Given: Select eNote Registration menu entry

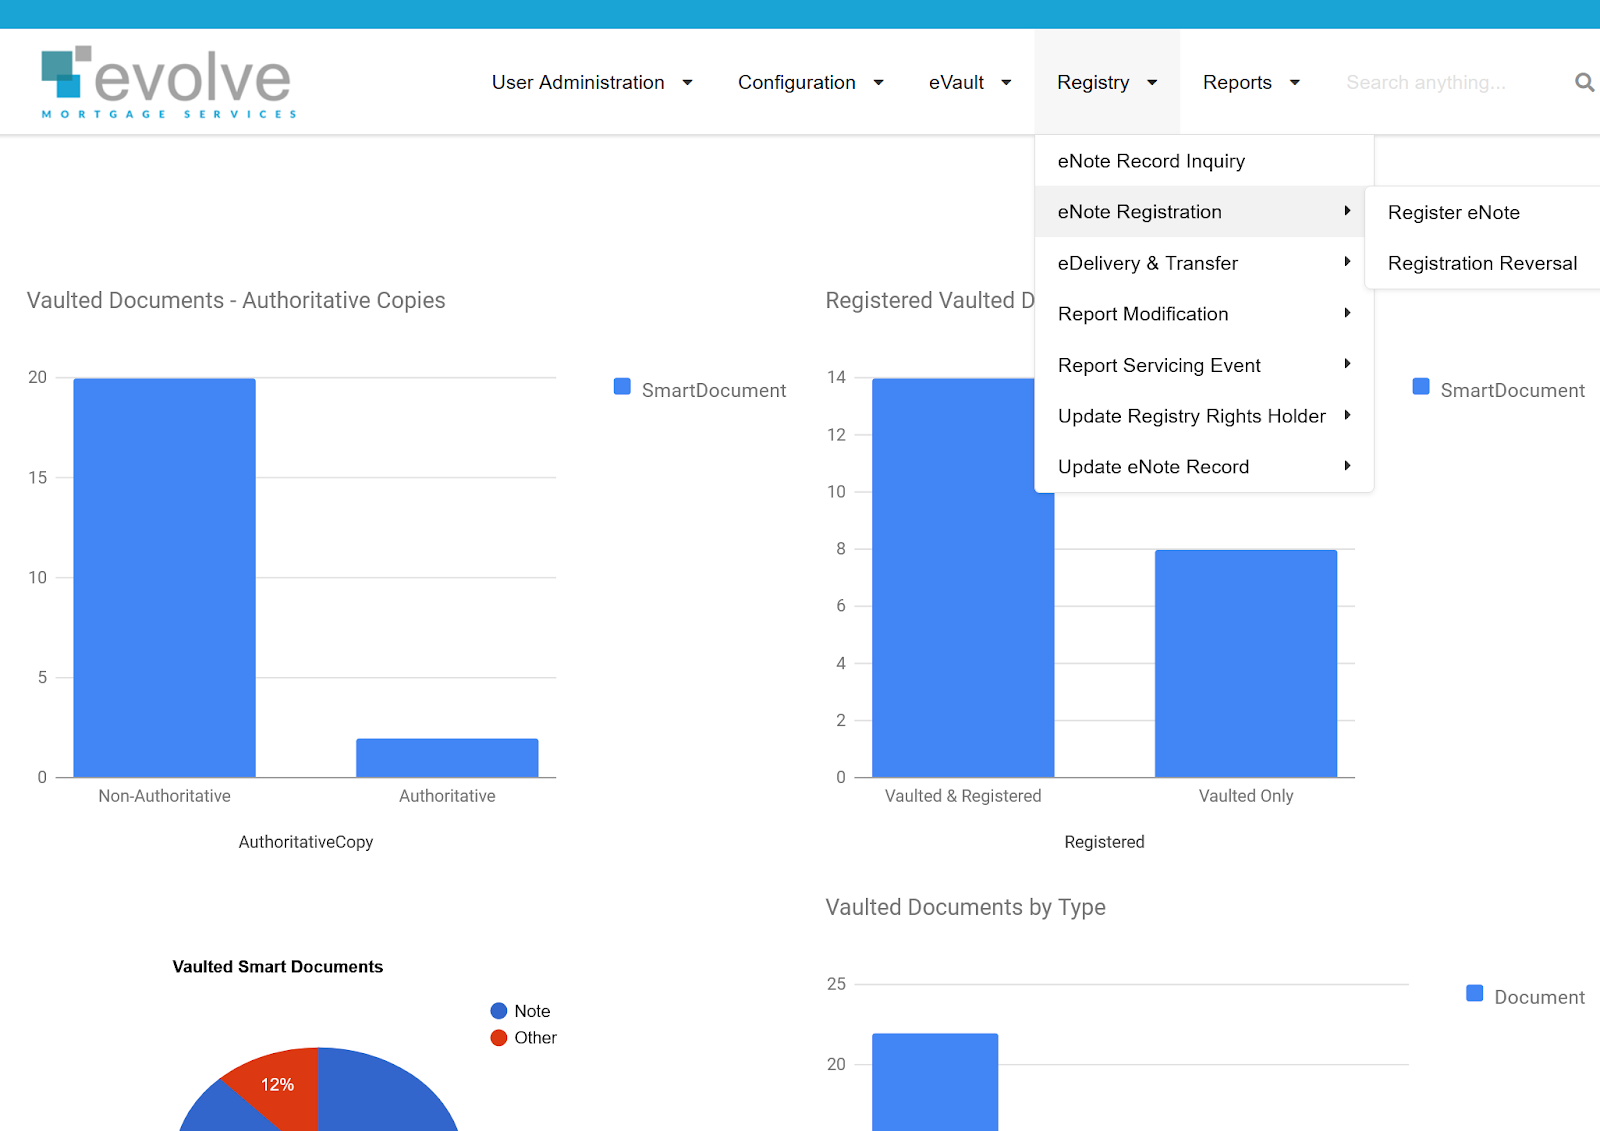Looking at the screenshot, I should pos(1200,211).
